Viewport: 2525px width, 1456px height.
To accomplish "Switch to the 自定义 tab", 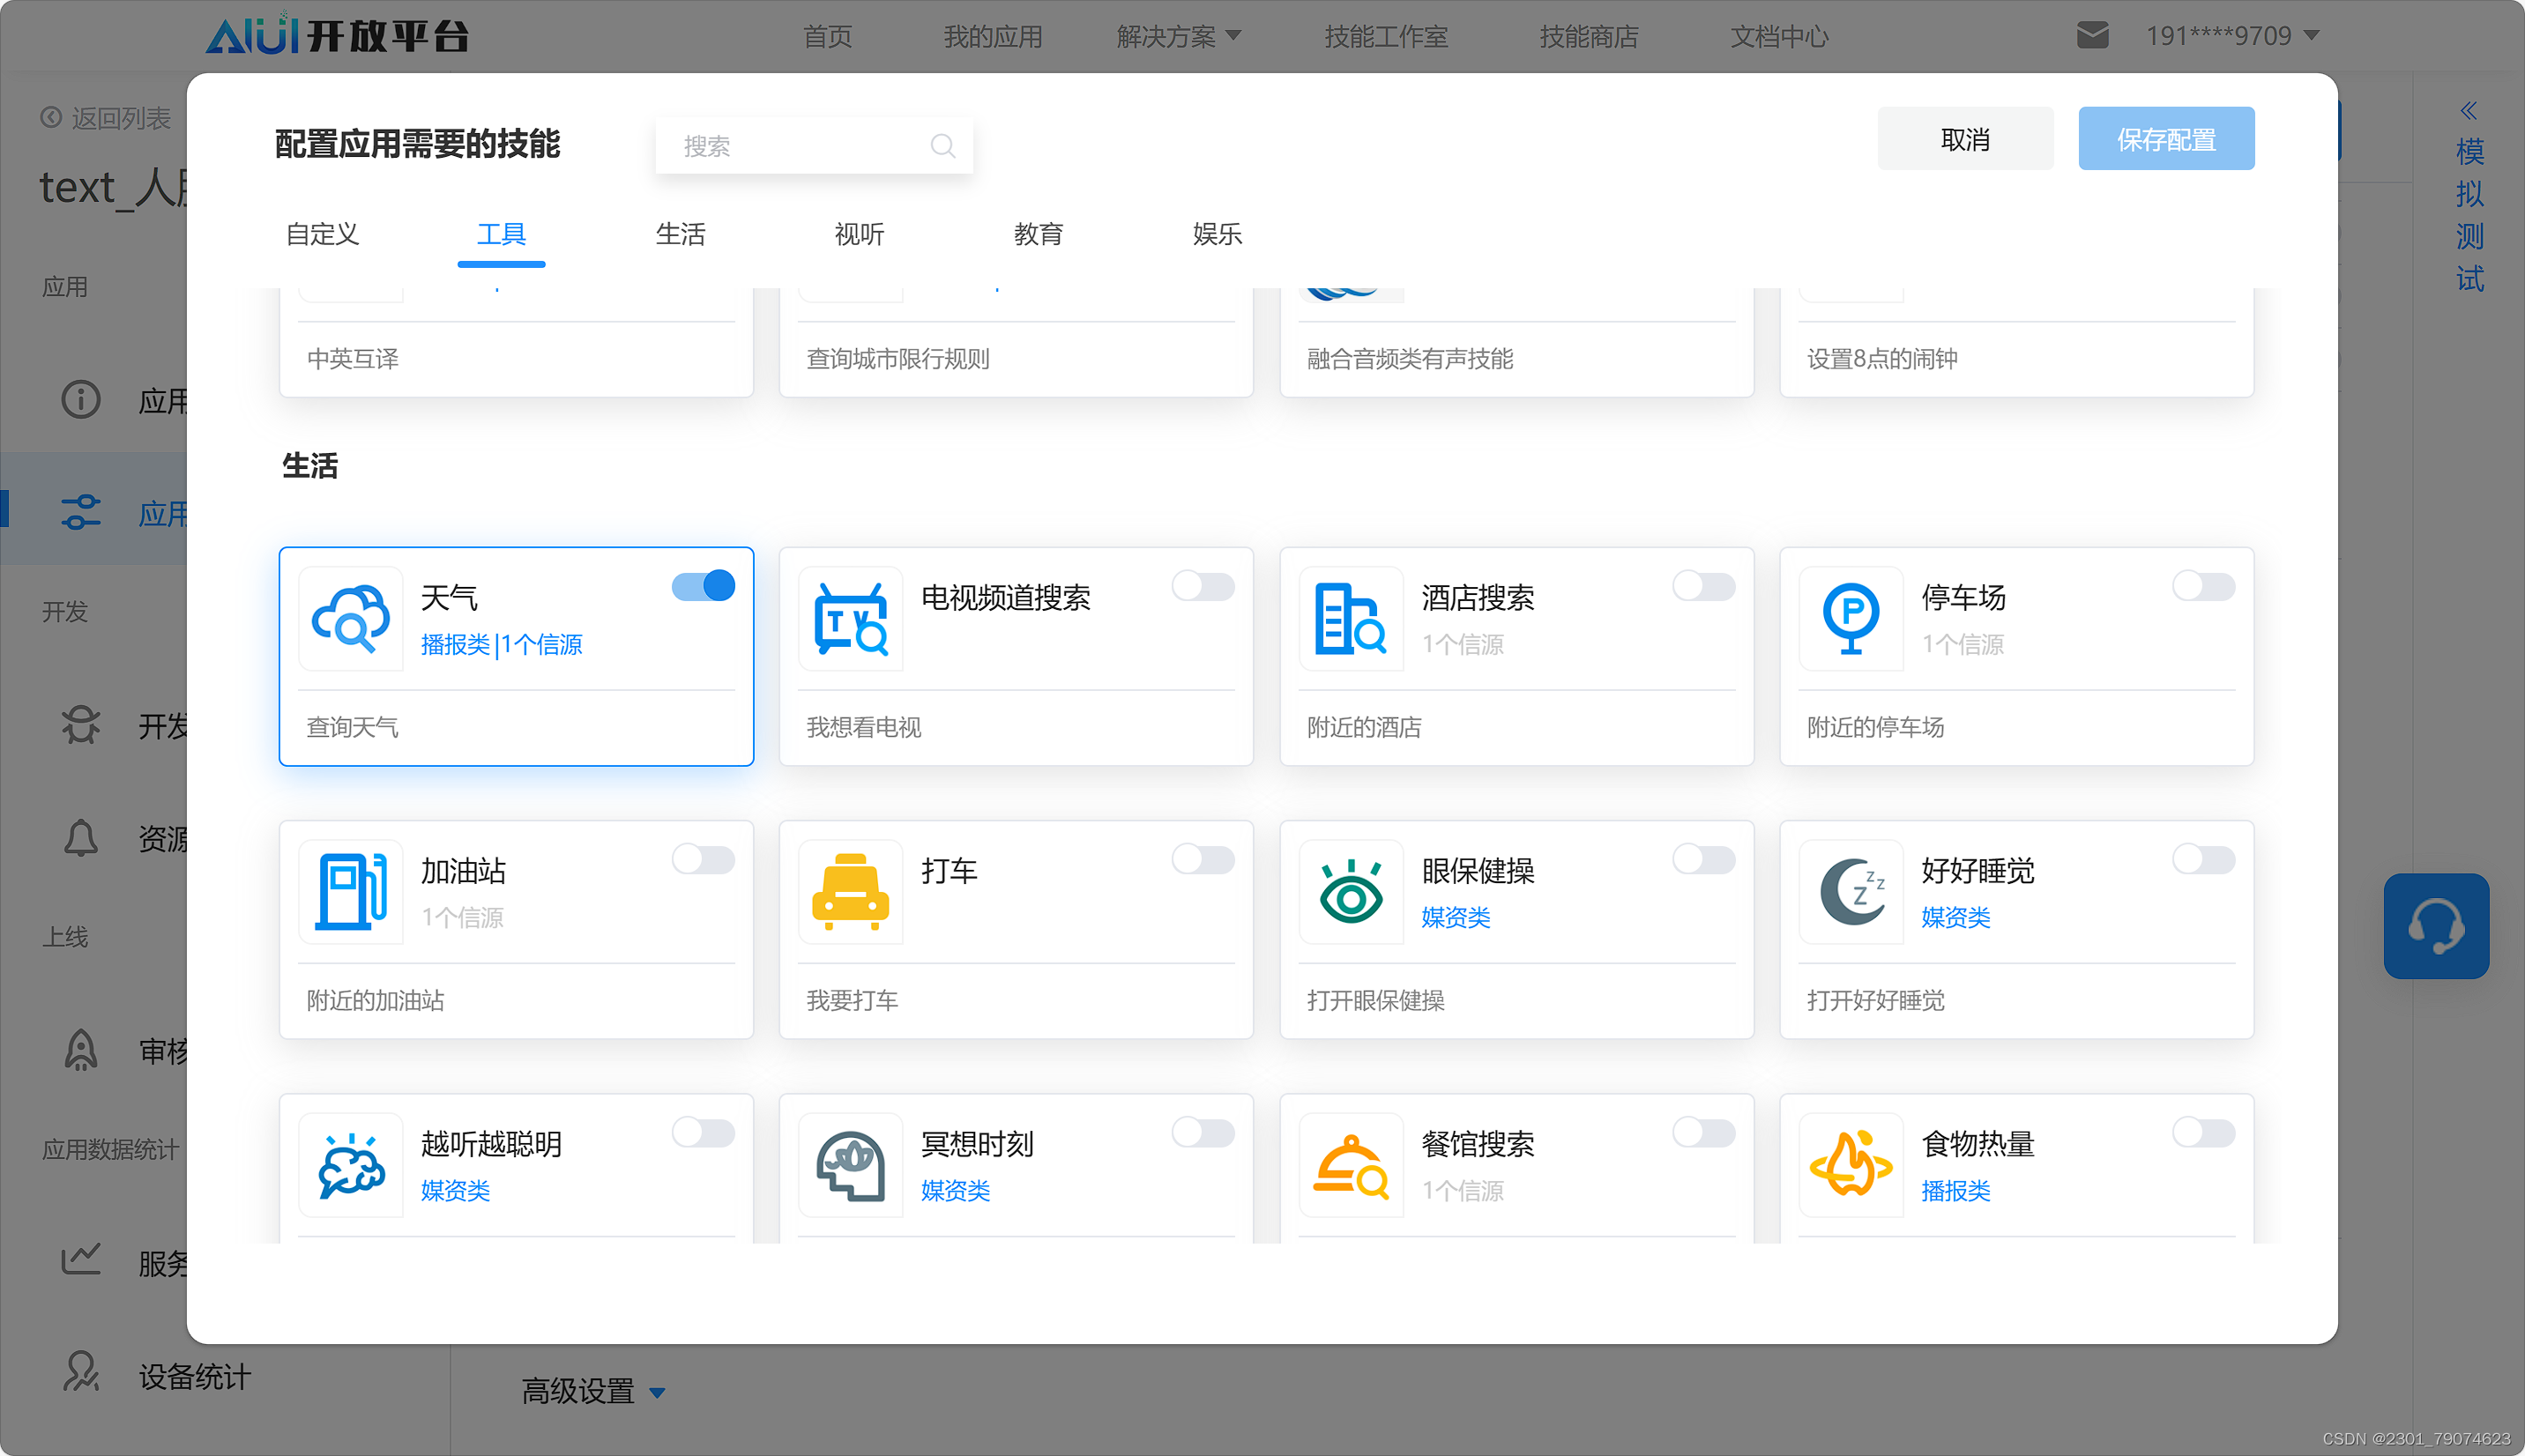I will click(x=321, y=234).
